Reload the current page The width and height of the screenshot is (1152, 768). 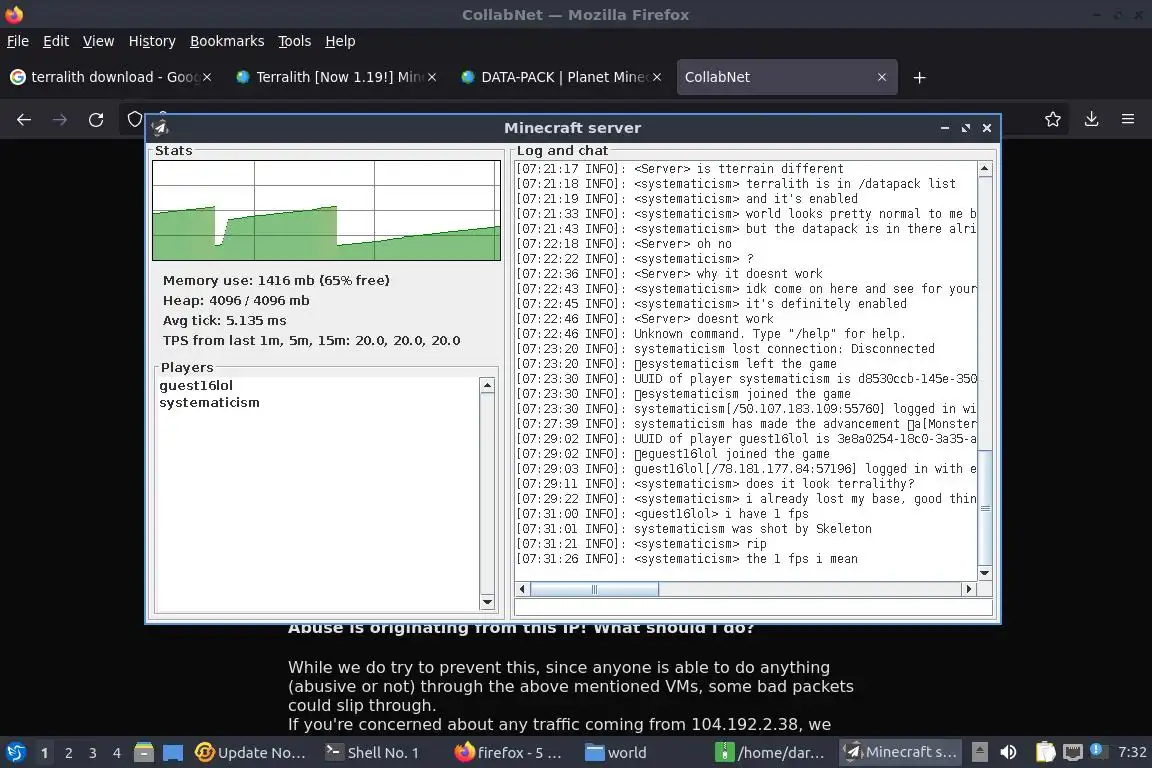(96, 119)
